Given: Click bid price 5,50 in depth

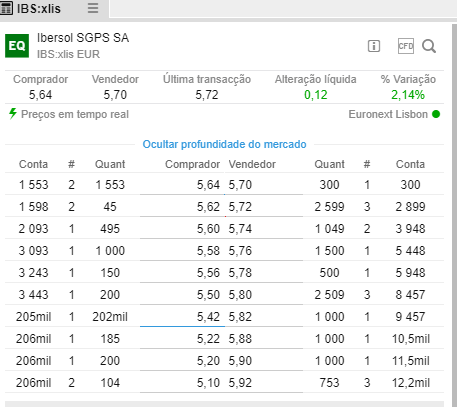Looking at the screenshot, I should (x=208, y=295).
